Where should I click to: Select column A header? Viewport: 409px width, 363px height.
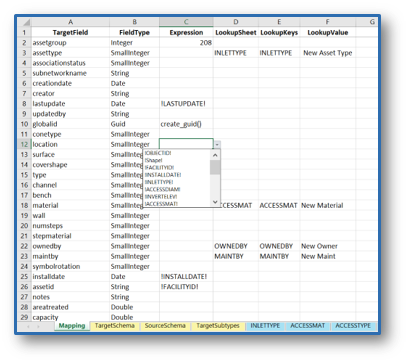(x=70, y=22)
